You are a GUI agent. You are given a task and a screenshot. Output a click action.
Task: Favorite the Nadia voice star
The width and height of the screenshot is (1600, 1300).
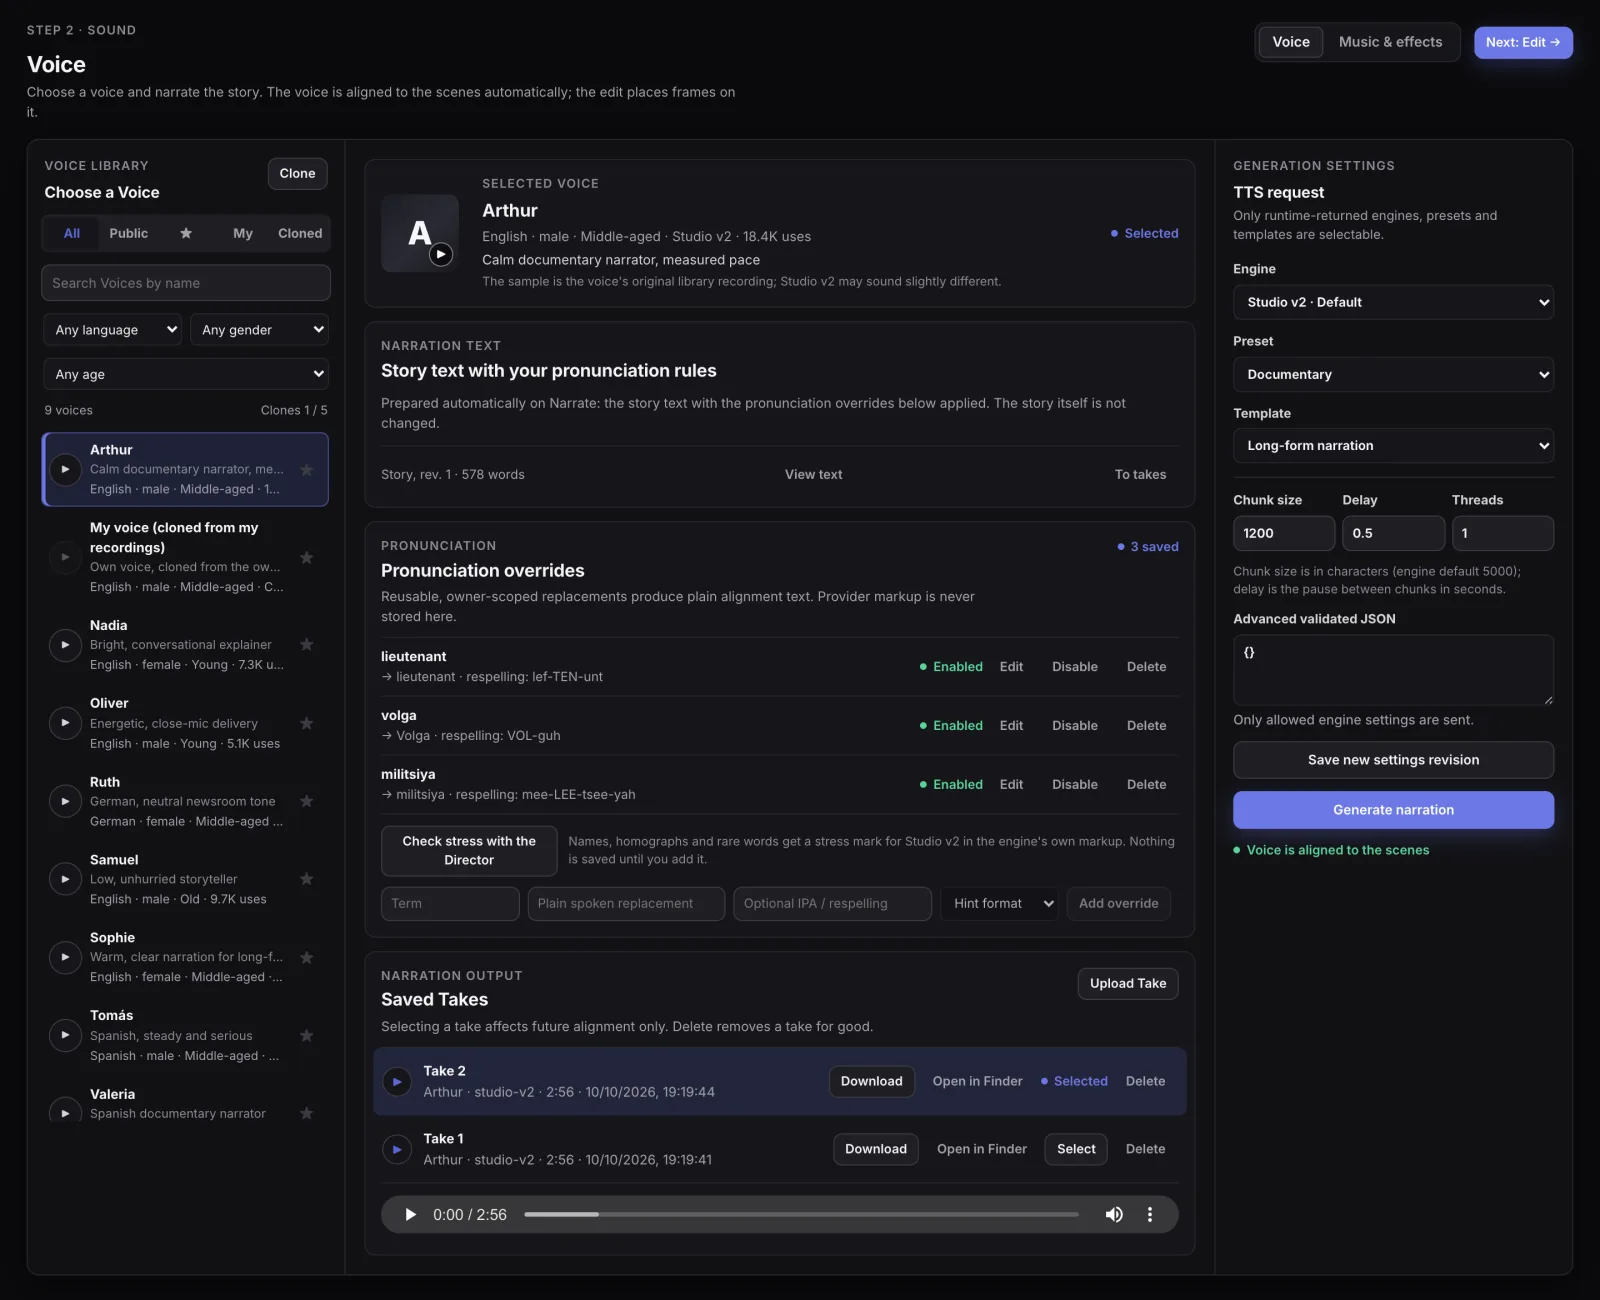click(x=307, y=645)
